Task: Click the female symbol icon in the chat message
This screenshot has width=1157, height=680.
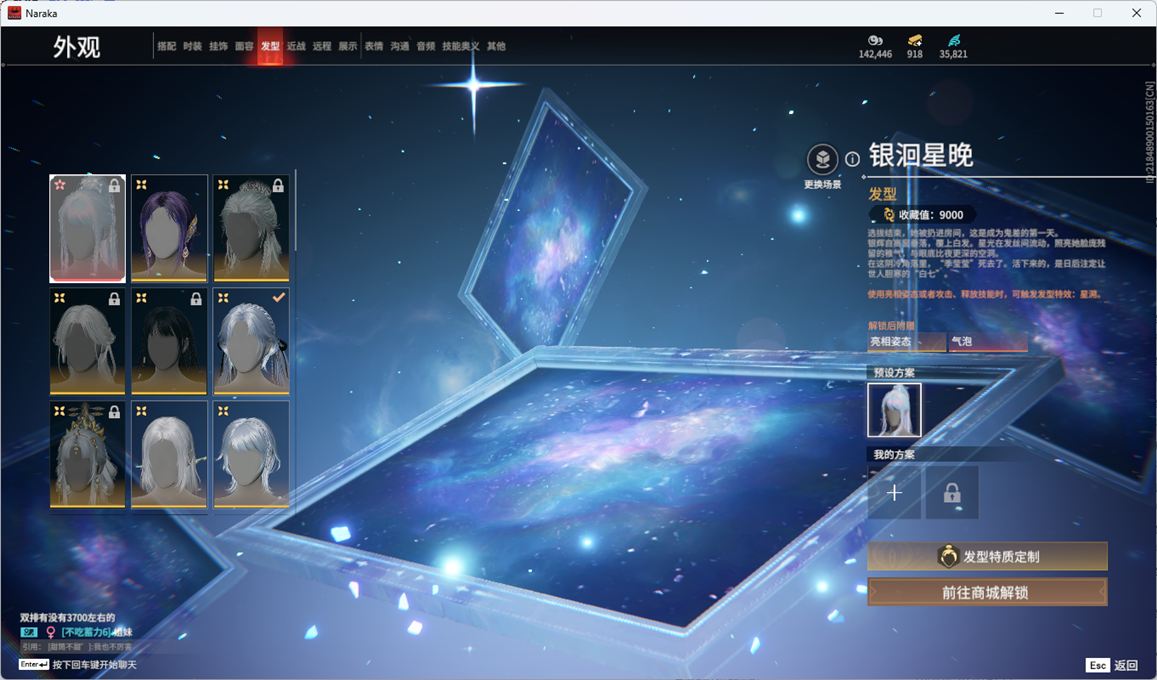Action: [51, 632]
